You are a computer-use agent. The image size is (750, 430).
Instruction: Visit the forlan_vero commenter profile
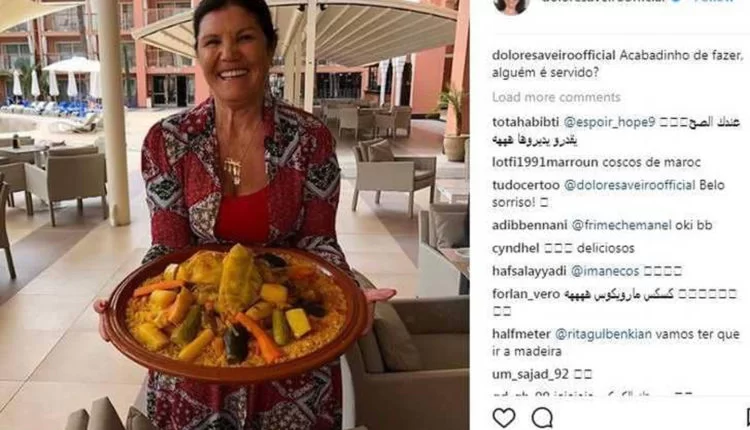526,294
